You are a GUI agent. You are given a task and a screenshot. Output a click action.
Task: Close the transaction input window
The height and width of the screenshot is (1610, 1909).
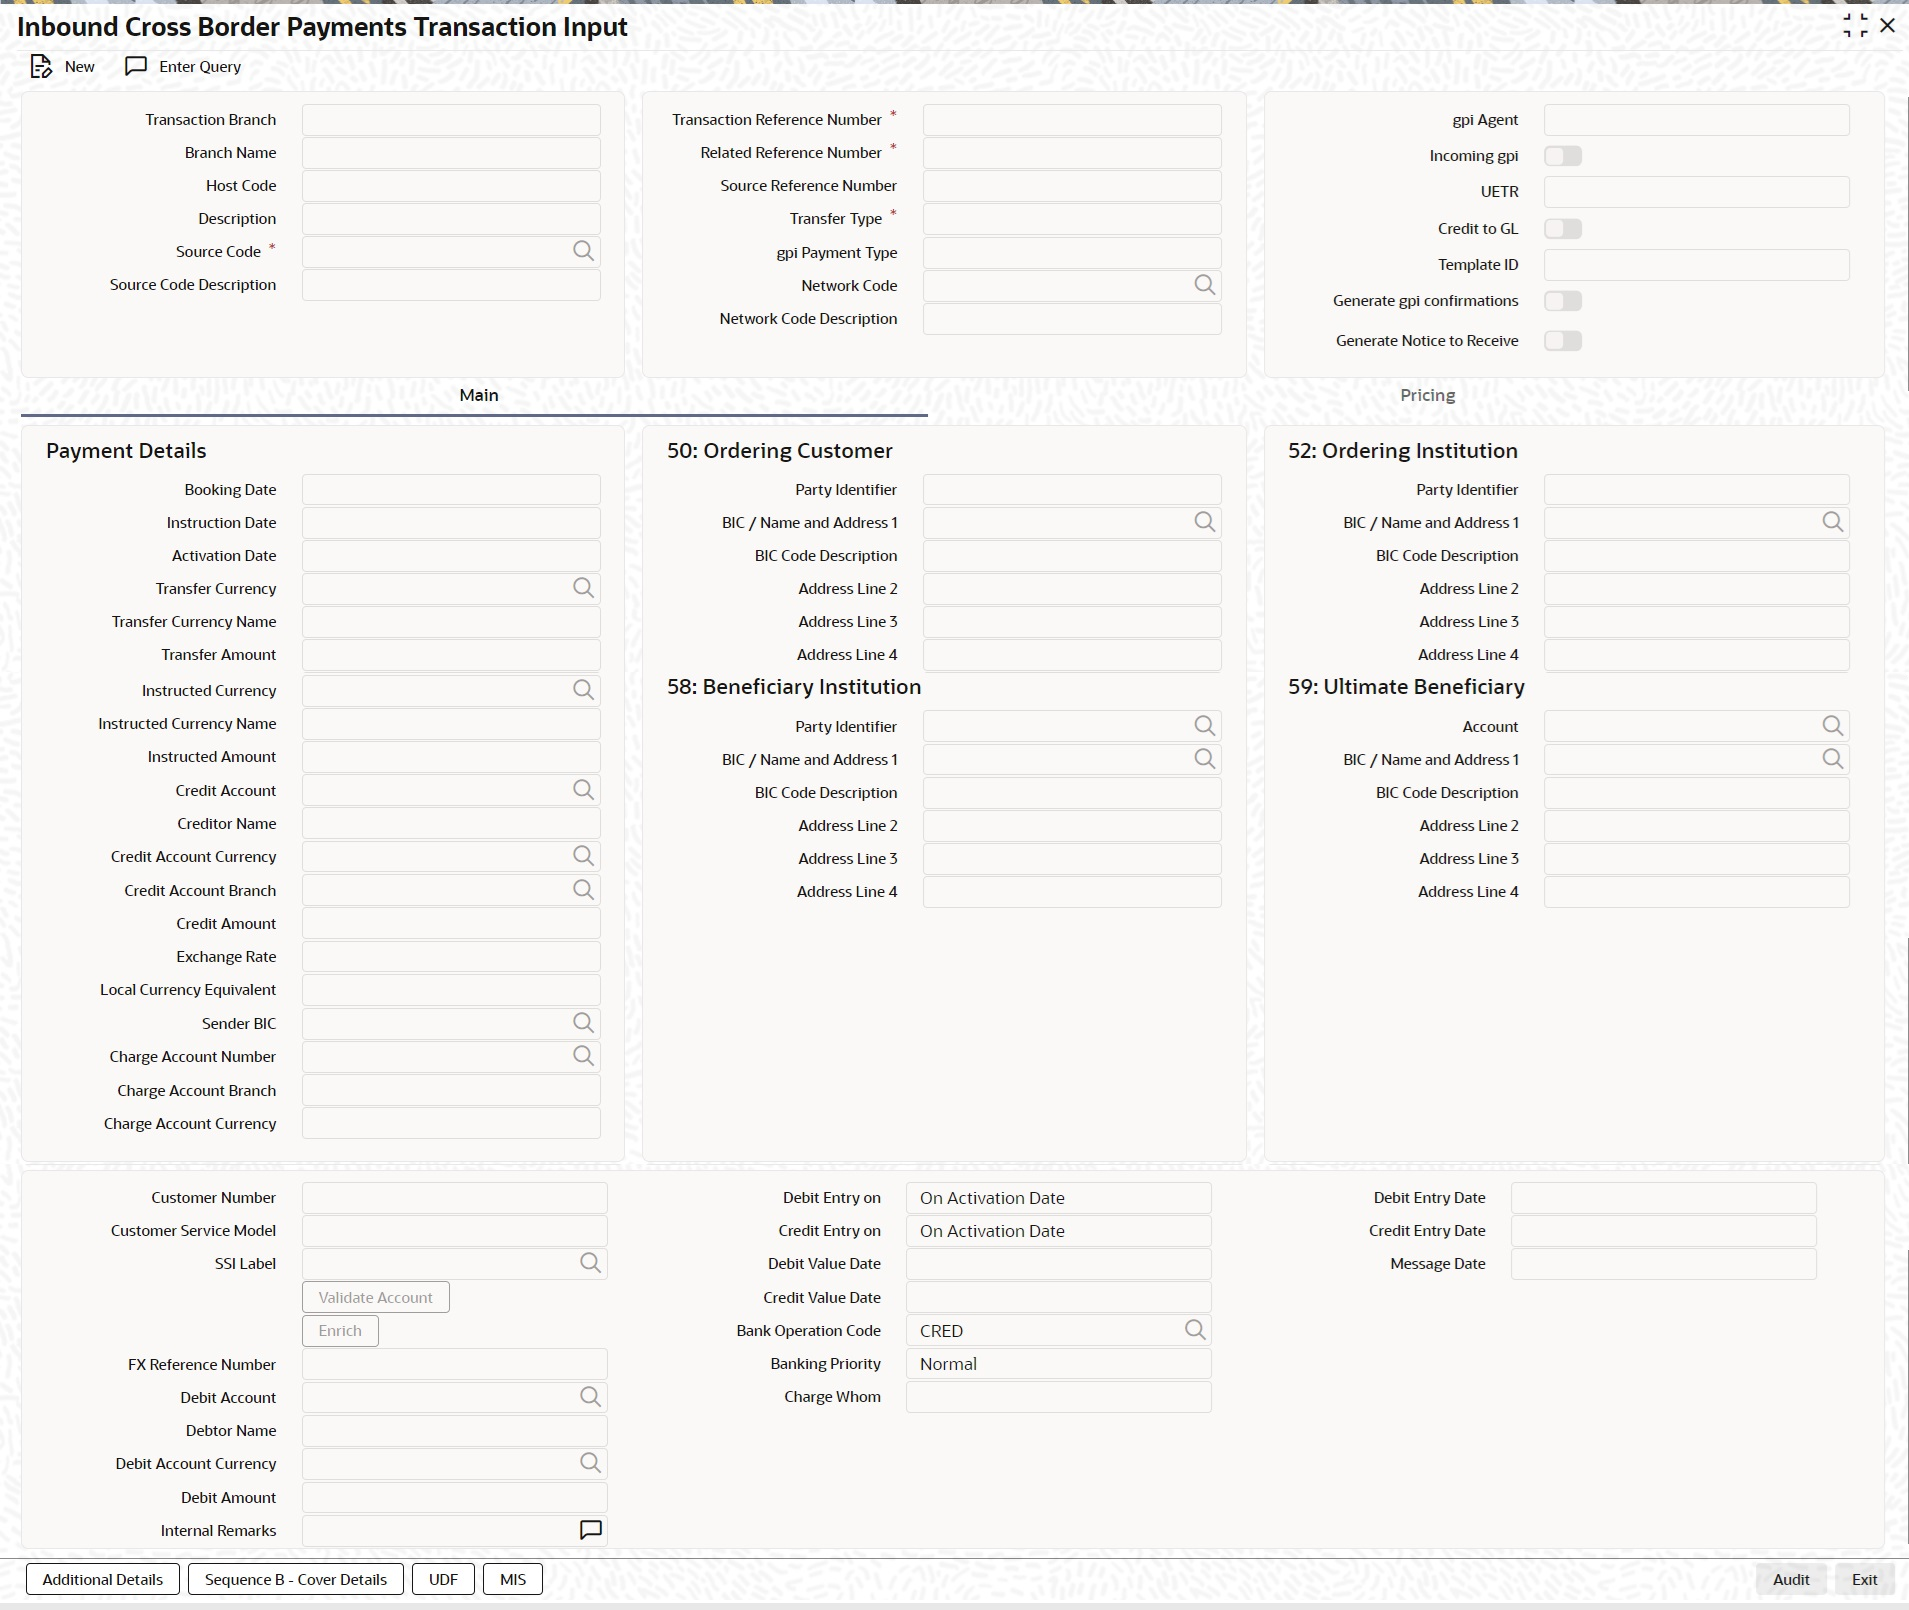1888,26
